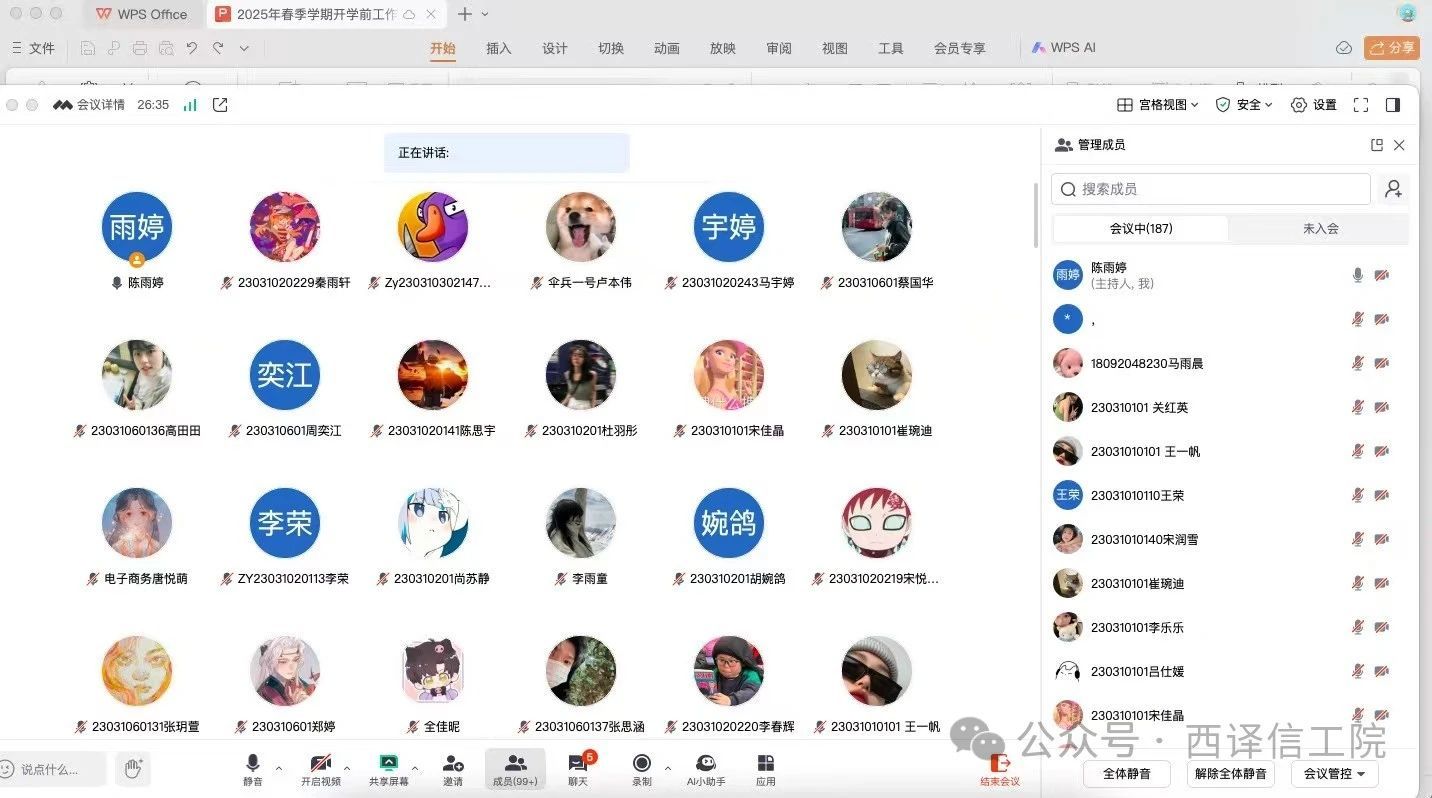Switch to the 未入会 tab
1432x798 pixels.
point(1320,228)
